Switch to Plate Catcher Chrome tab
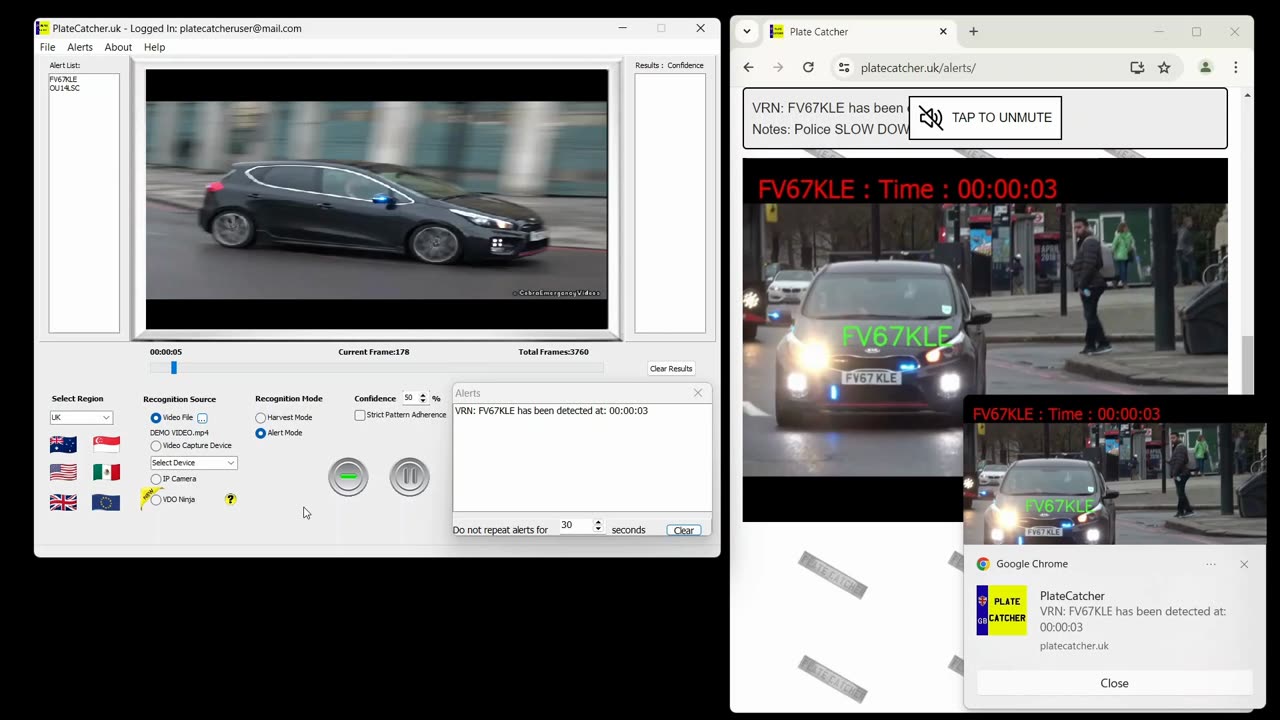 coord(858,31)
